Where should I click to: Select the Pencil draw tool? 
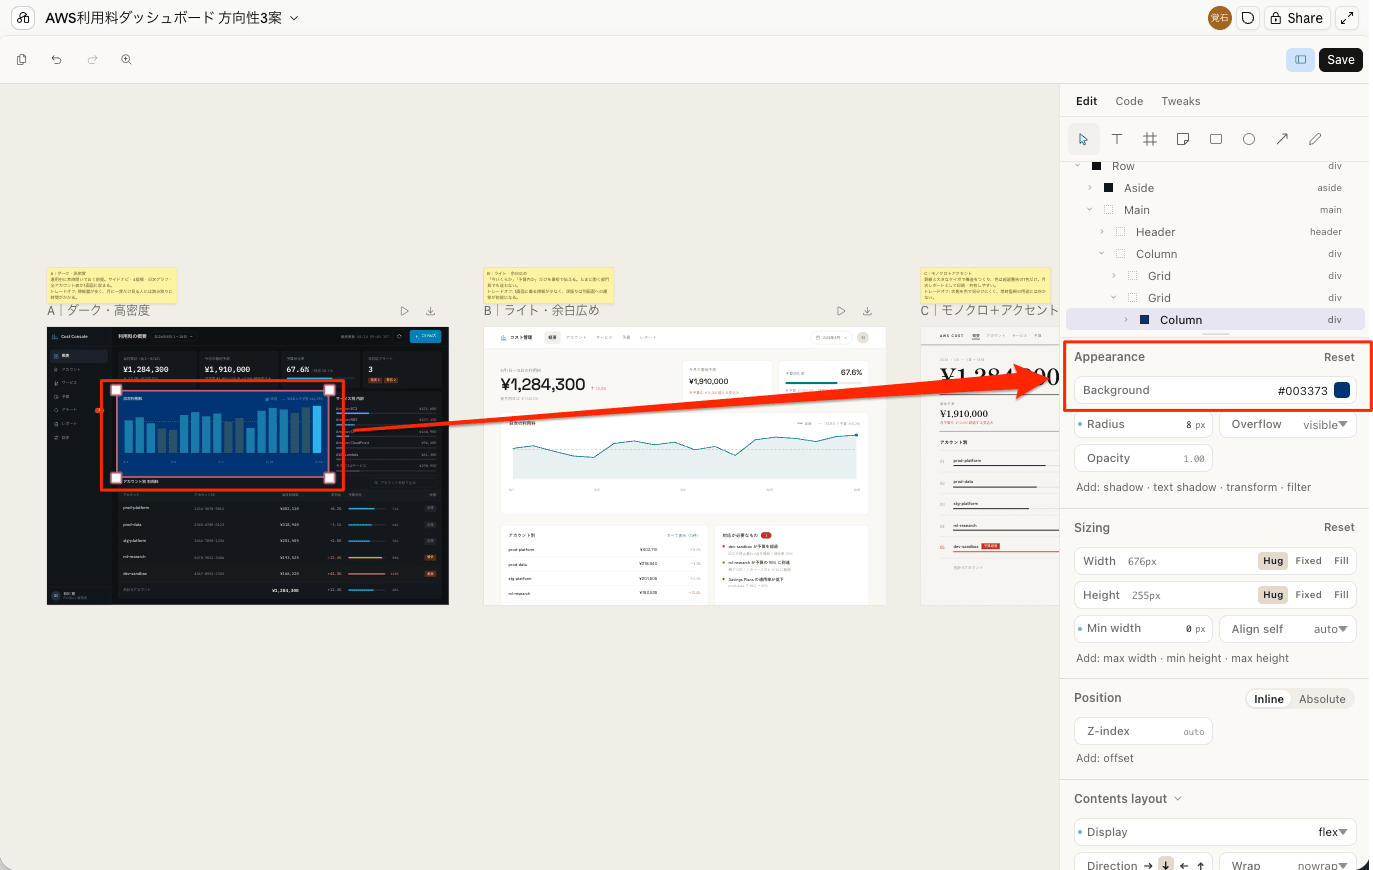(1315, 139)
